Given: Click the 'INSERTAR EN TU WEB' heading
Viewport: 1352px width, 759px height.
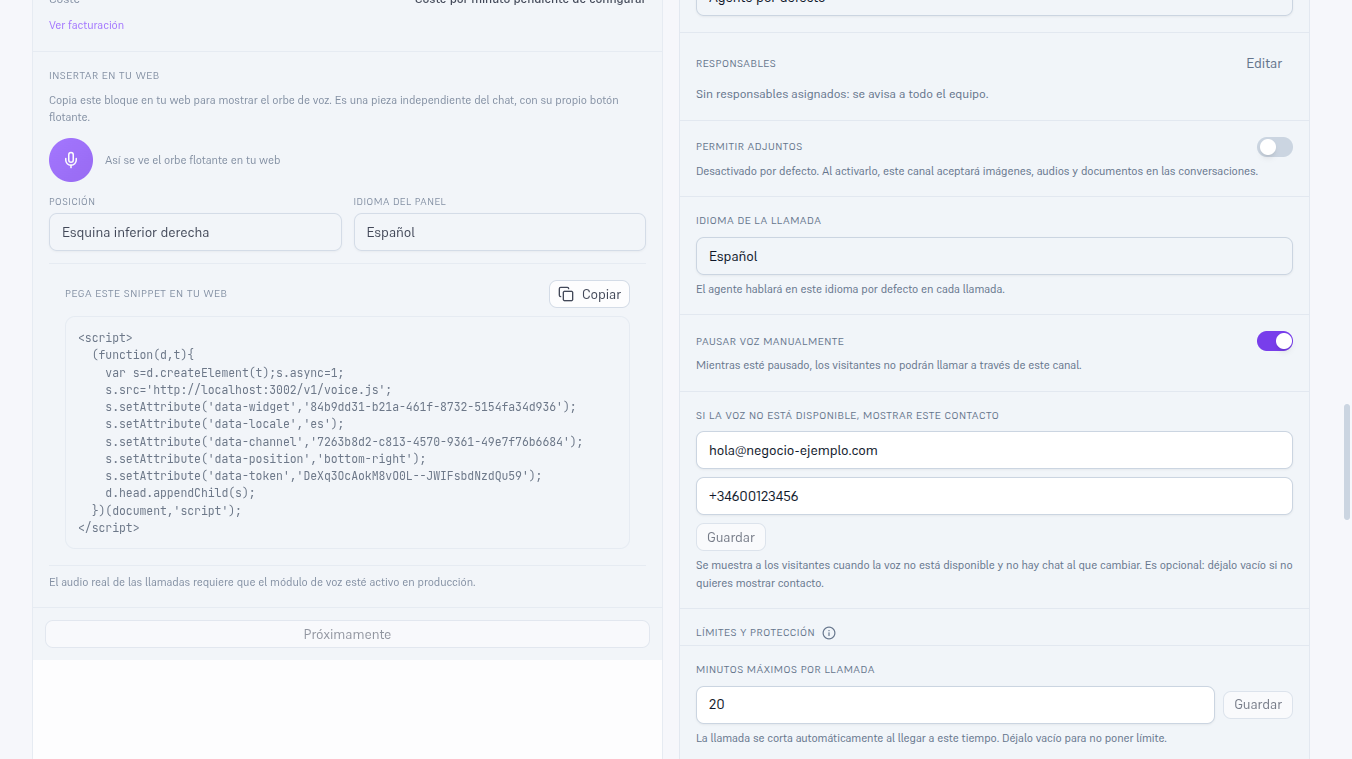Looking at the screenshot, I should (x=104, y=76).
